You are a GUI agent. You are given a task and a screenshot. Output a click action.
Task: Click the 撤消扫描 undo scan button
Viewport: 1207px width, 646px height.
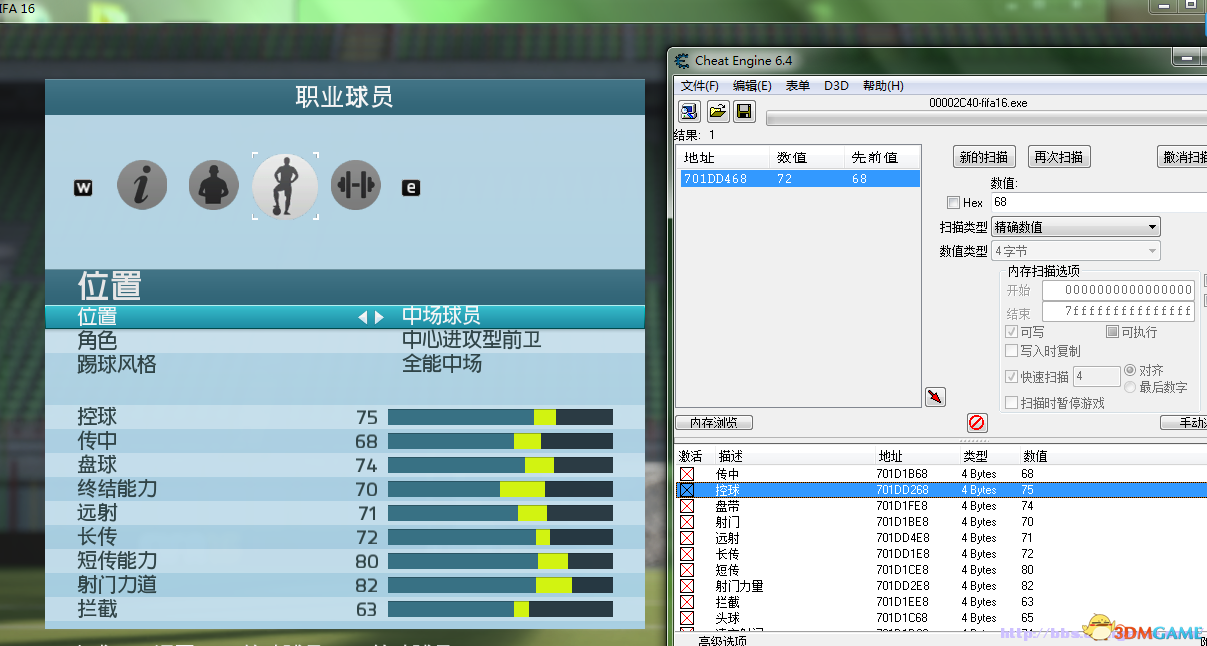coord(1182,157)
